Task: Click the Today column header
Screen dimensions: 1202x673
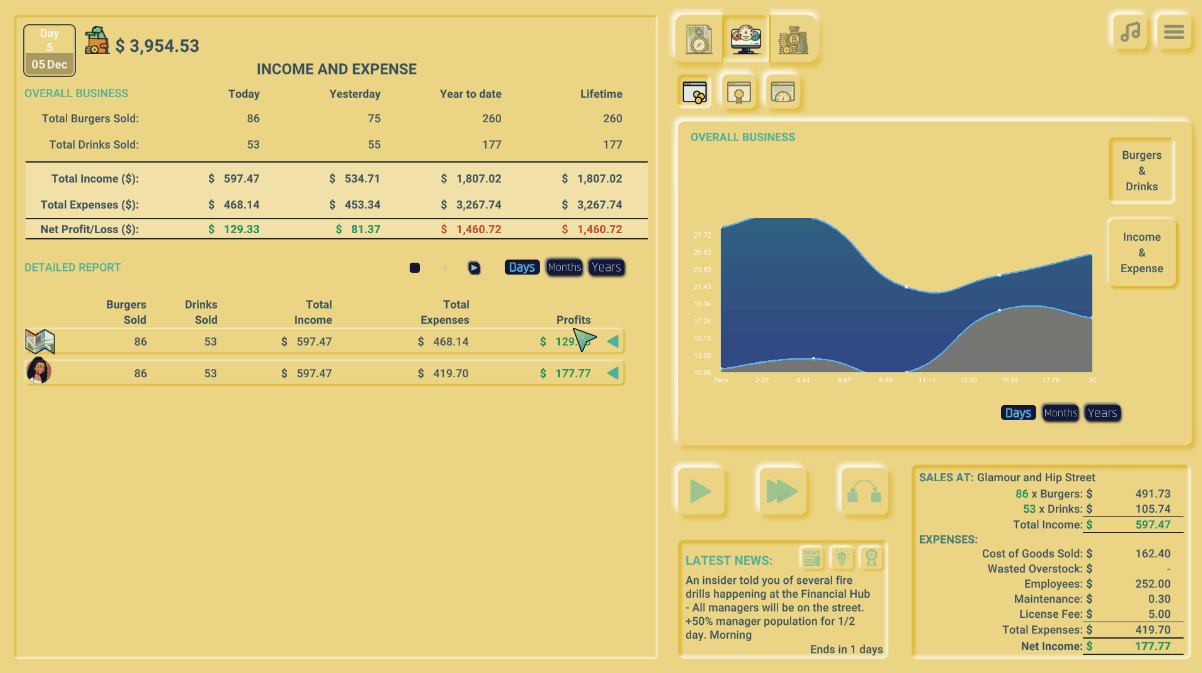Action: (244, 94)
